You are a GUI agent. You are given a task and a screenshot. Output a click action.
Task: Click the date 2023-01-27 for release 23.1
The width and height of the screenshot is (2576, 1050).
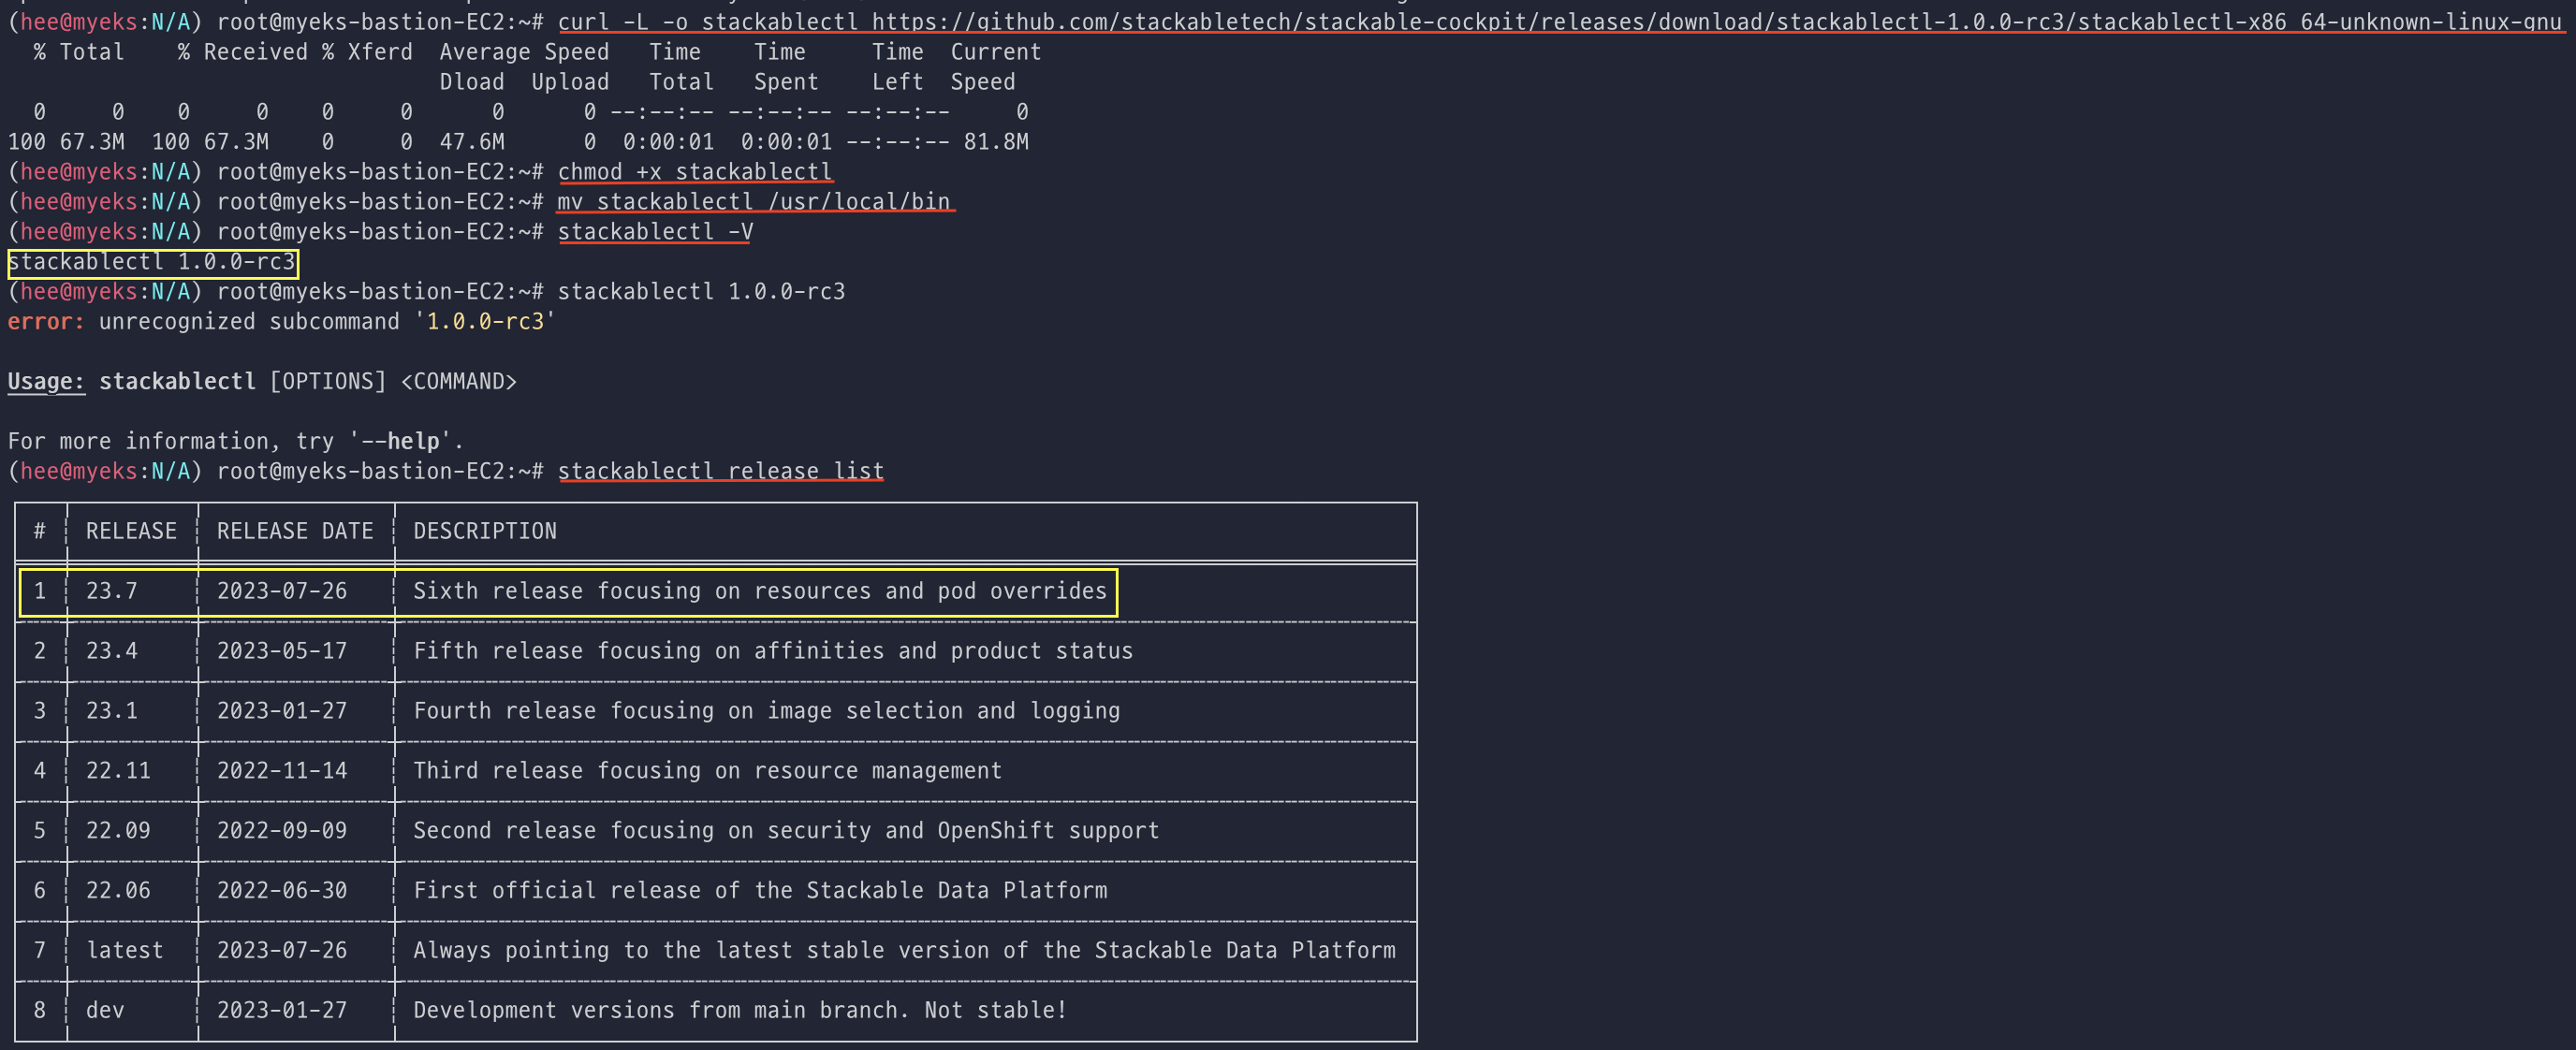[282, 711]
